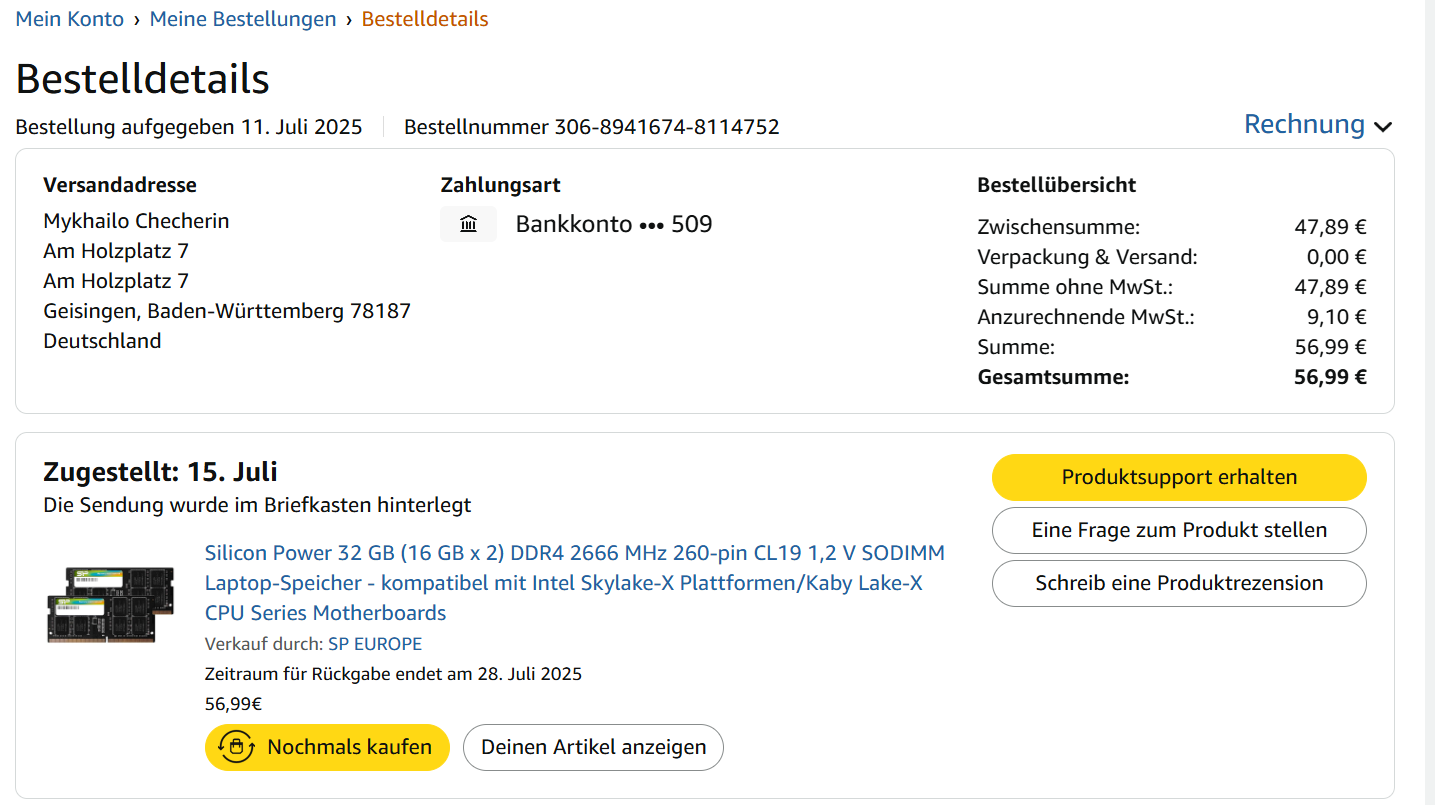
Task: Click Eine Frage zum Produkt stellen
Action: point(1179,530)
